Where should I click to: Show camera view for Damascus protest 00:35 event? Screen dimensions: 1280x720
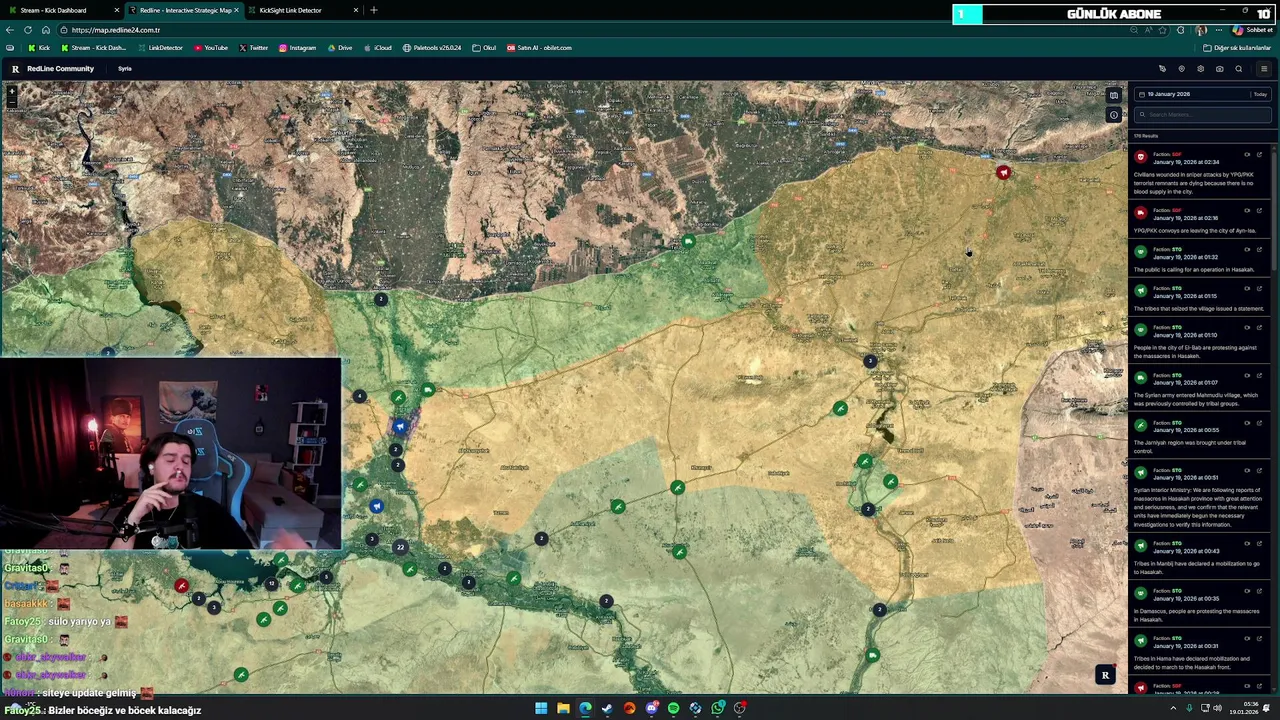pyautogui.click(x=1247, y=591)
